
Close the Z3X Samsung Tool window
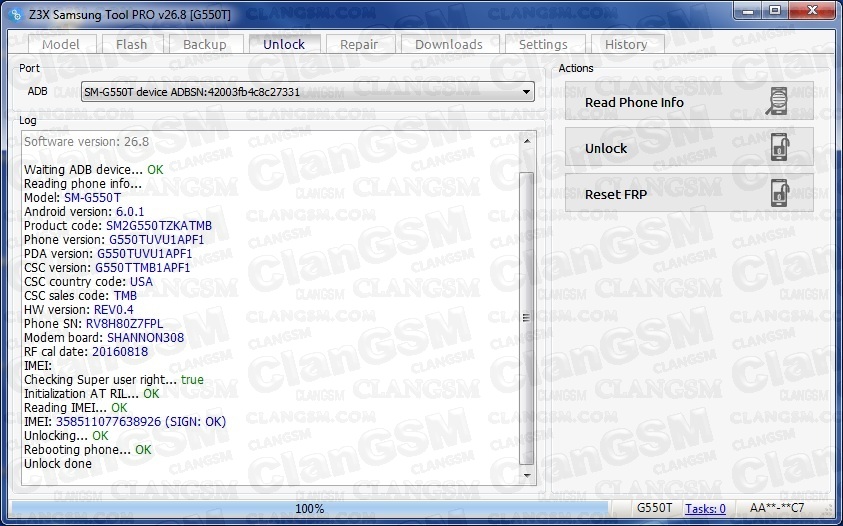812,11
